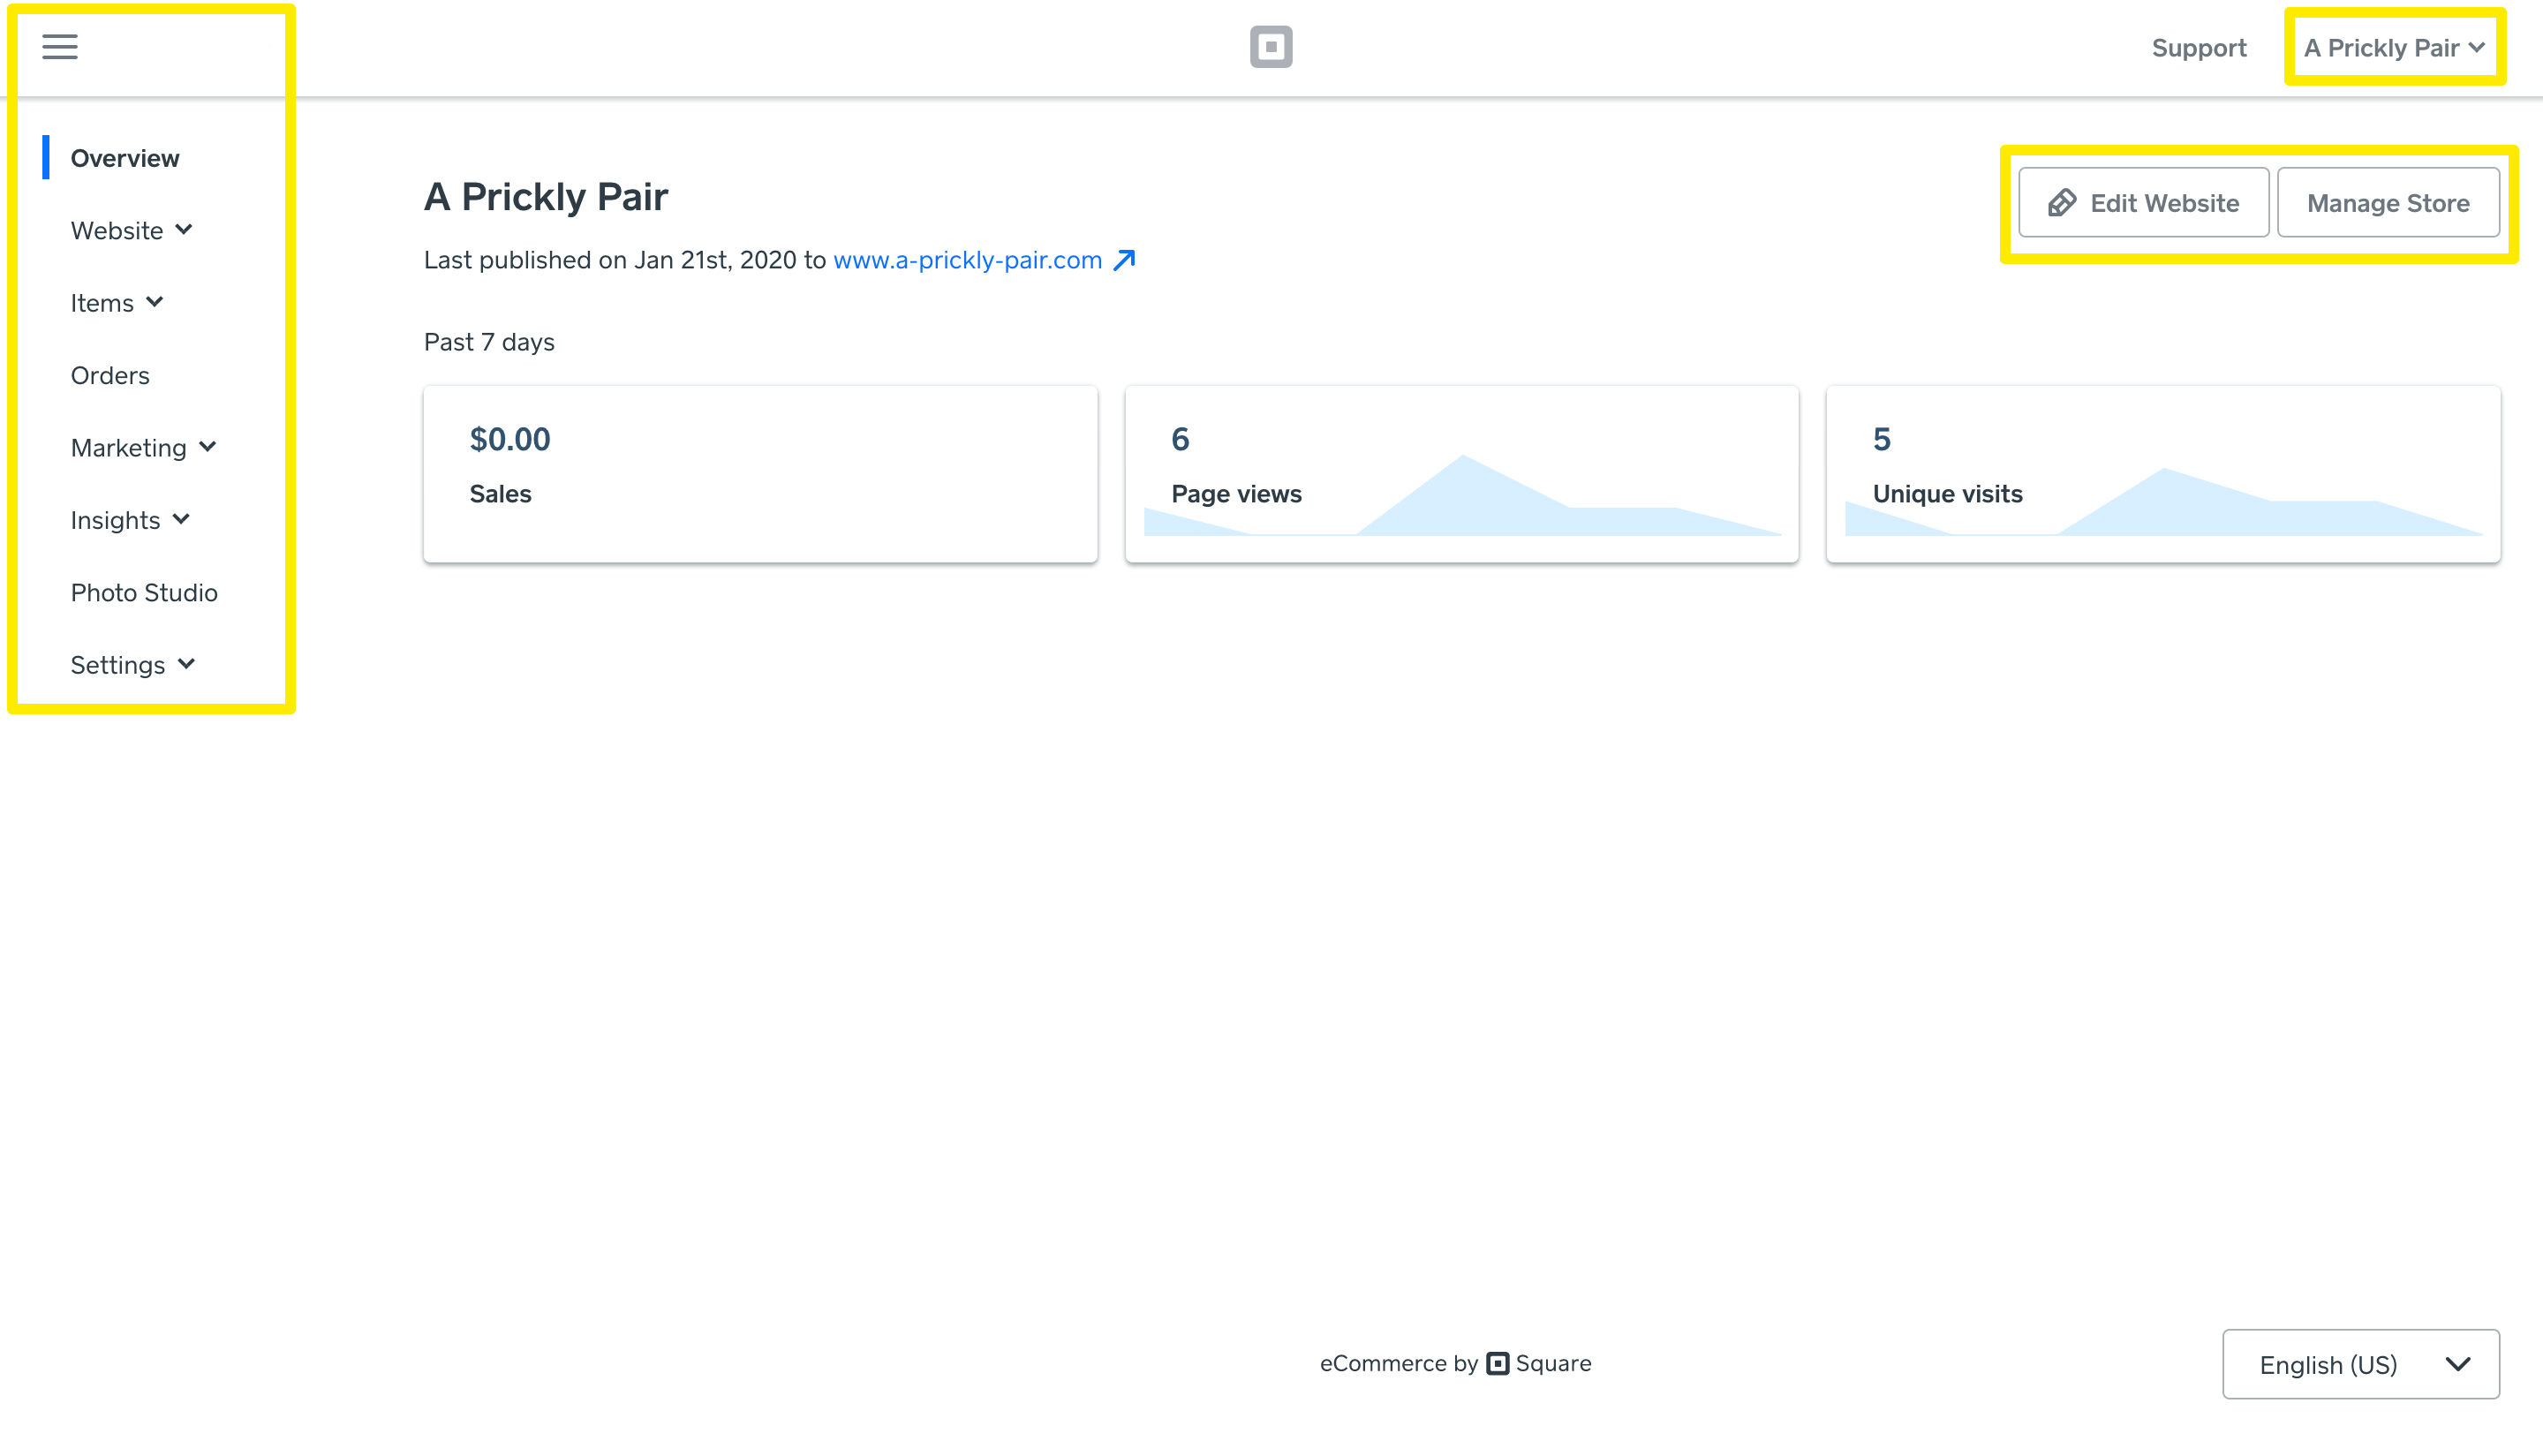
Task: Click the Settings label in the sidebar
Action: point(118,664)
